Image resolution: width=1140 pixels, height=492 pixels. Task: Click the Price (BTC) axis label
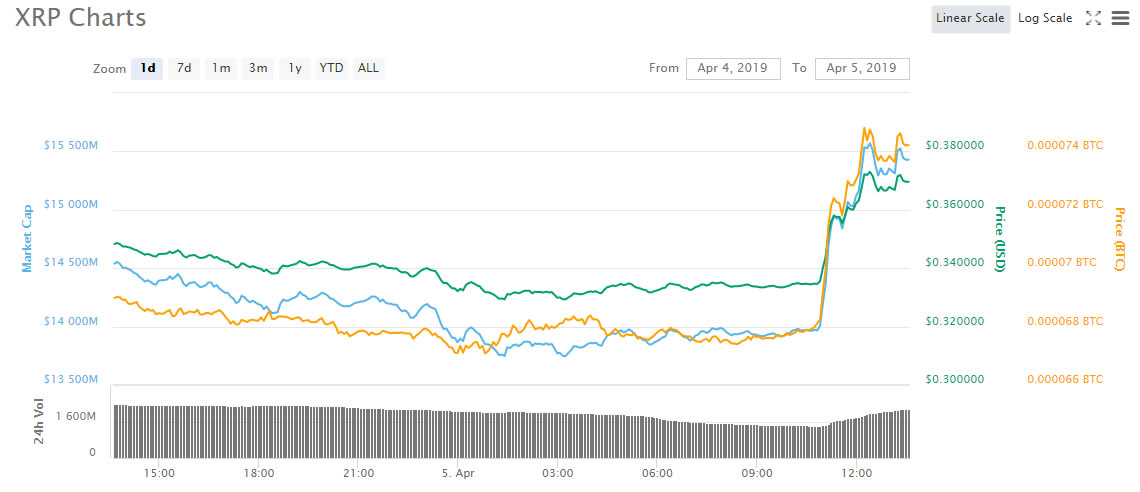pos(1120,238)
